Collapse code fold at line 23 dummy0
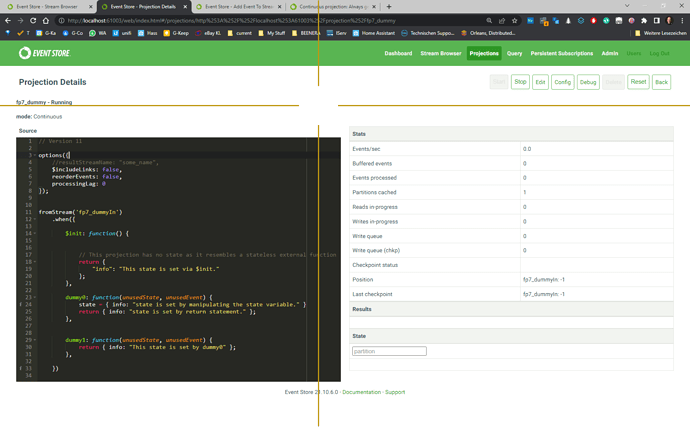Screen dimensions: 690x437 35,297
